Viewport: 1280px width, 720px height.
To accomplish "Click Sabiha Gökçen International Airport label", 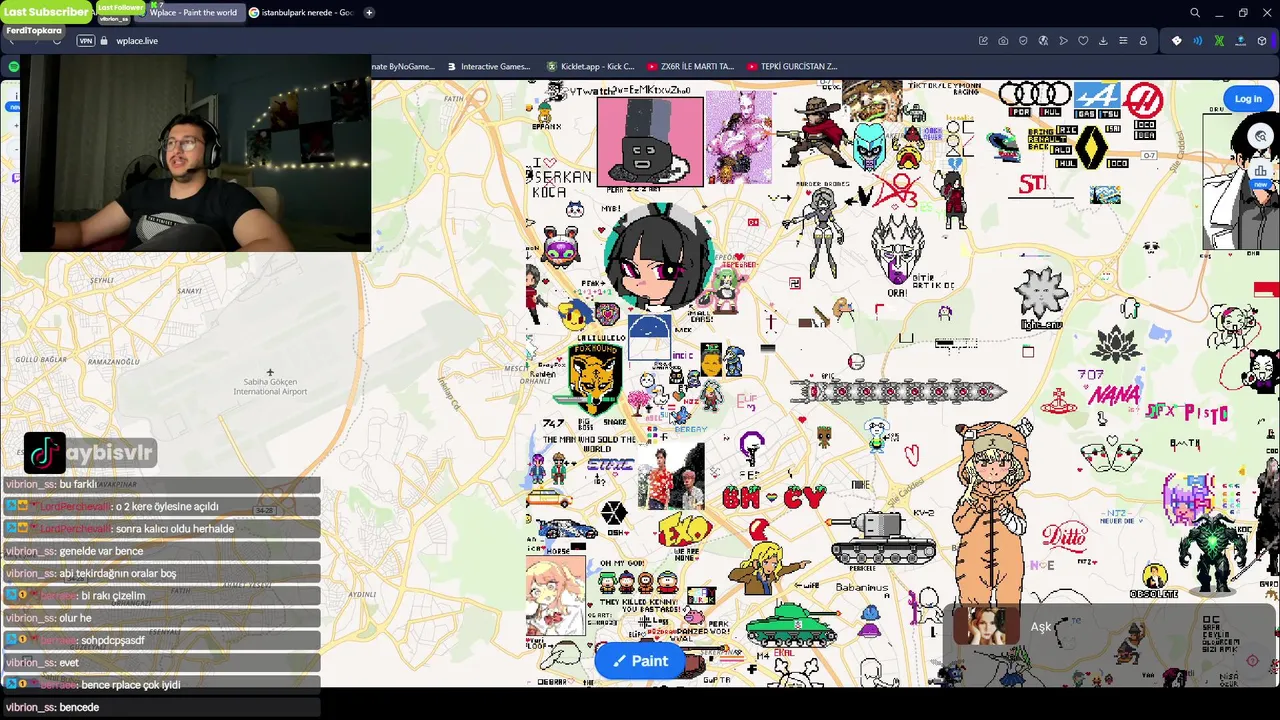I will pyautogui.click(x=270, y=386).
